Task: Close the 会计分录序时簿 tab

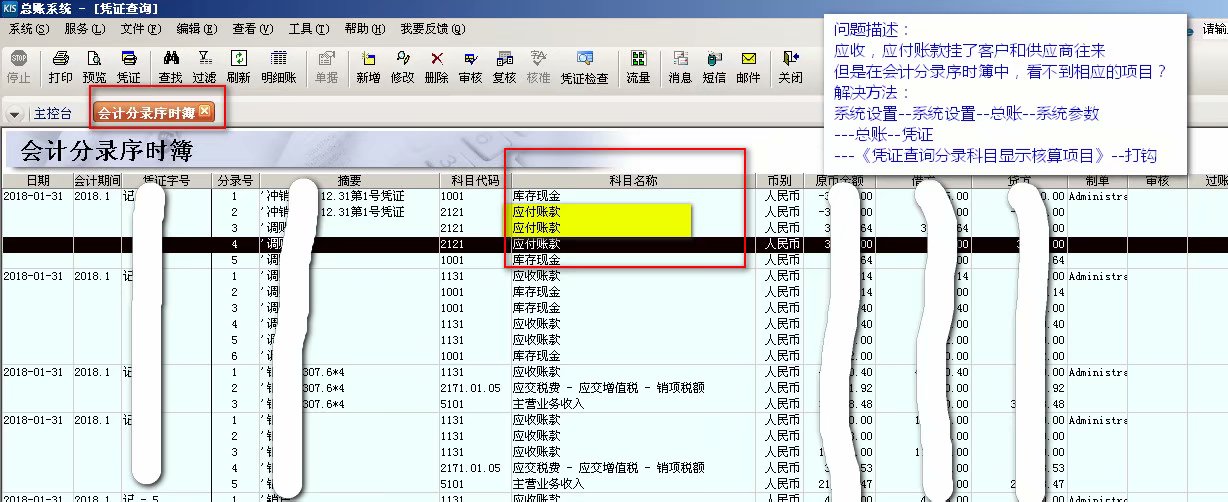Action: pyautogui.click(x=205, y=111)
